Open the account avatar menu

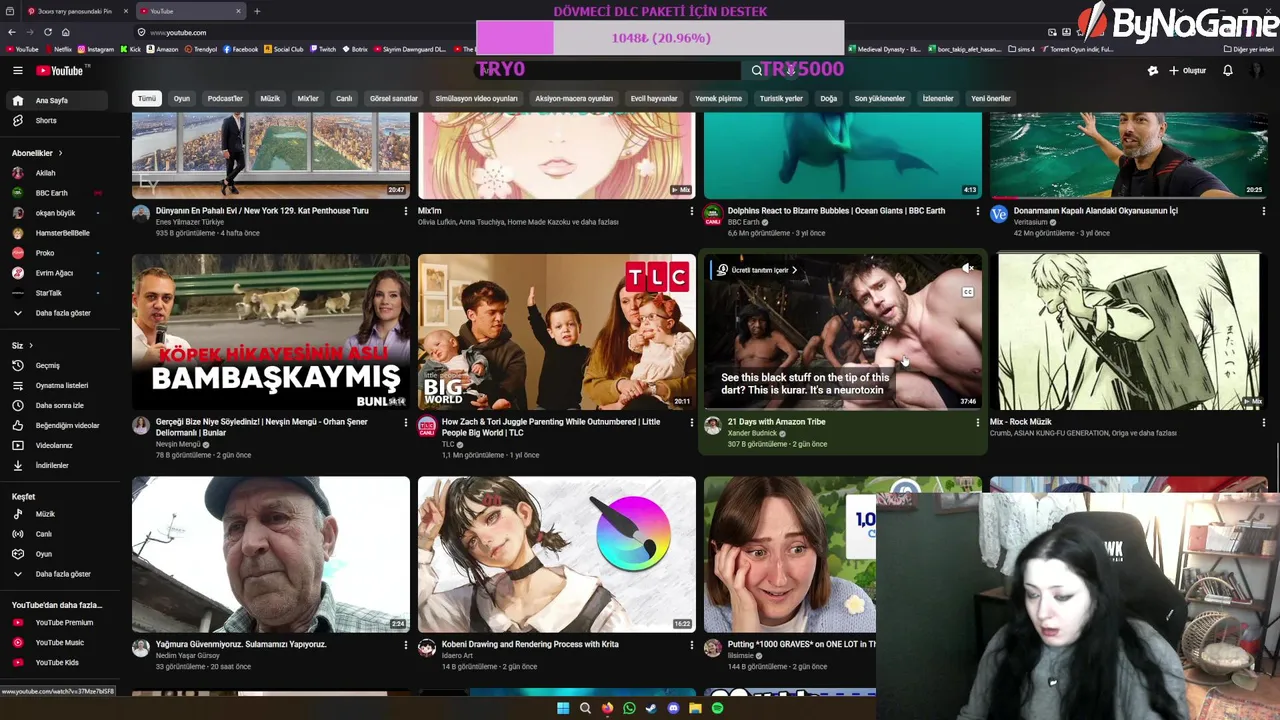(x=1256, y=70)
